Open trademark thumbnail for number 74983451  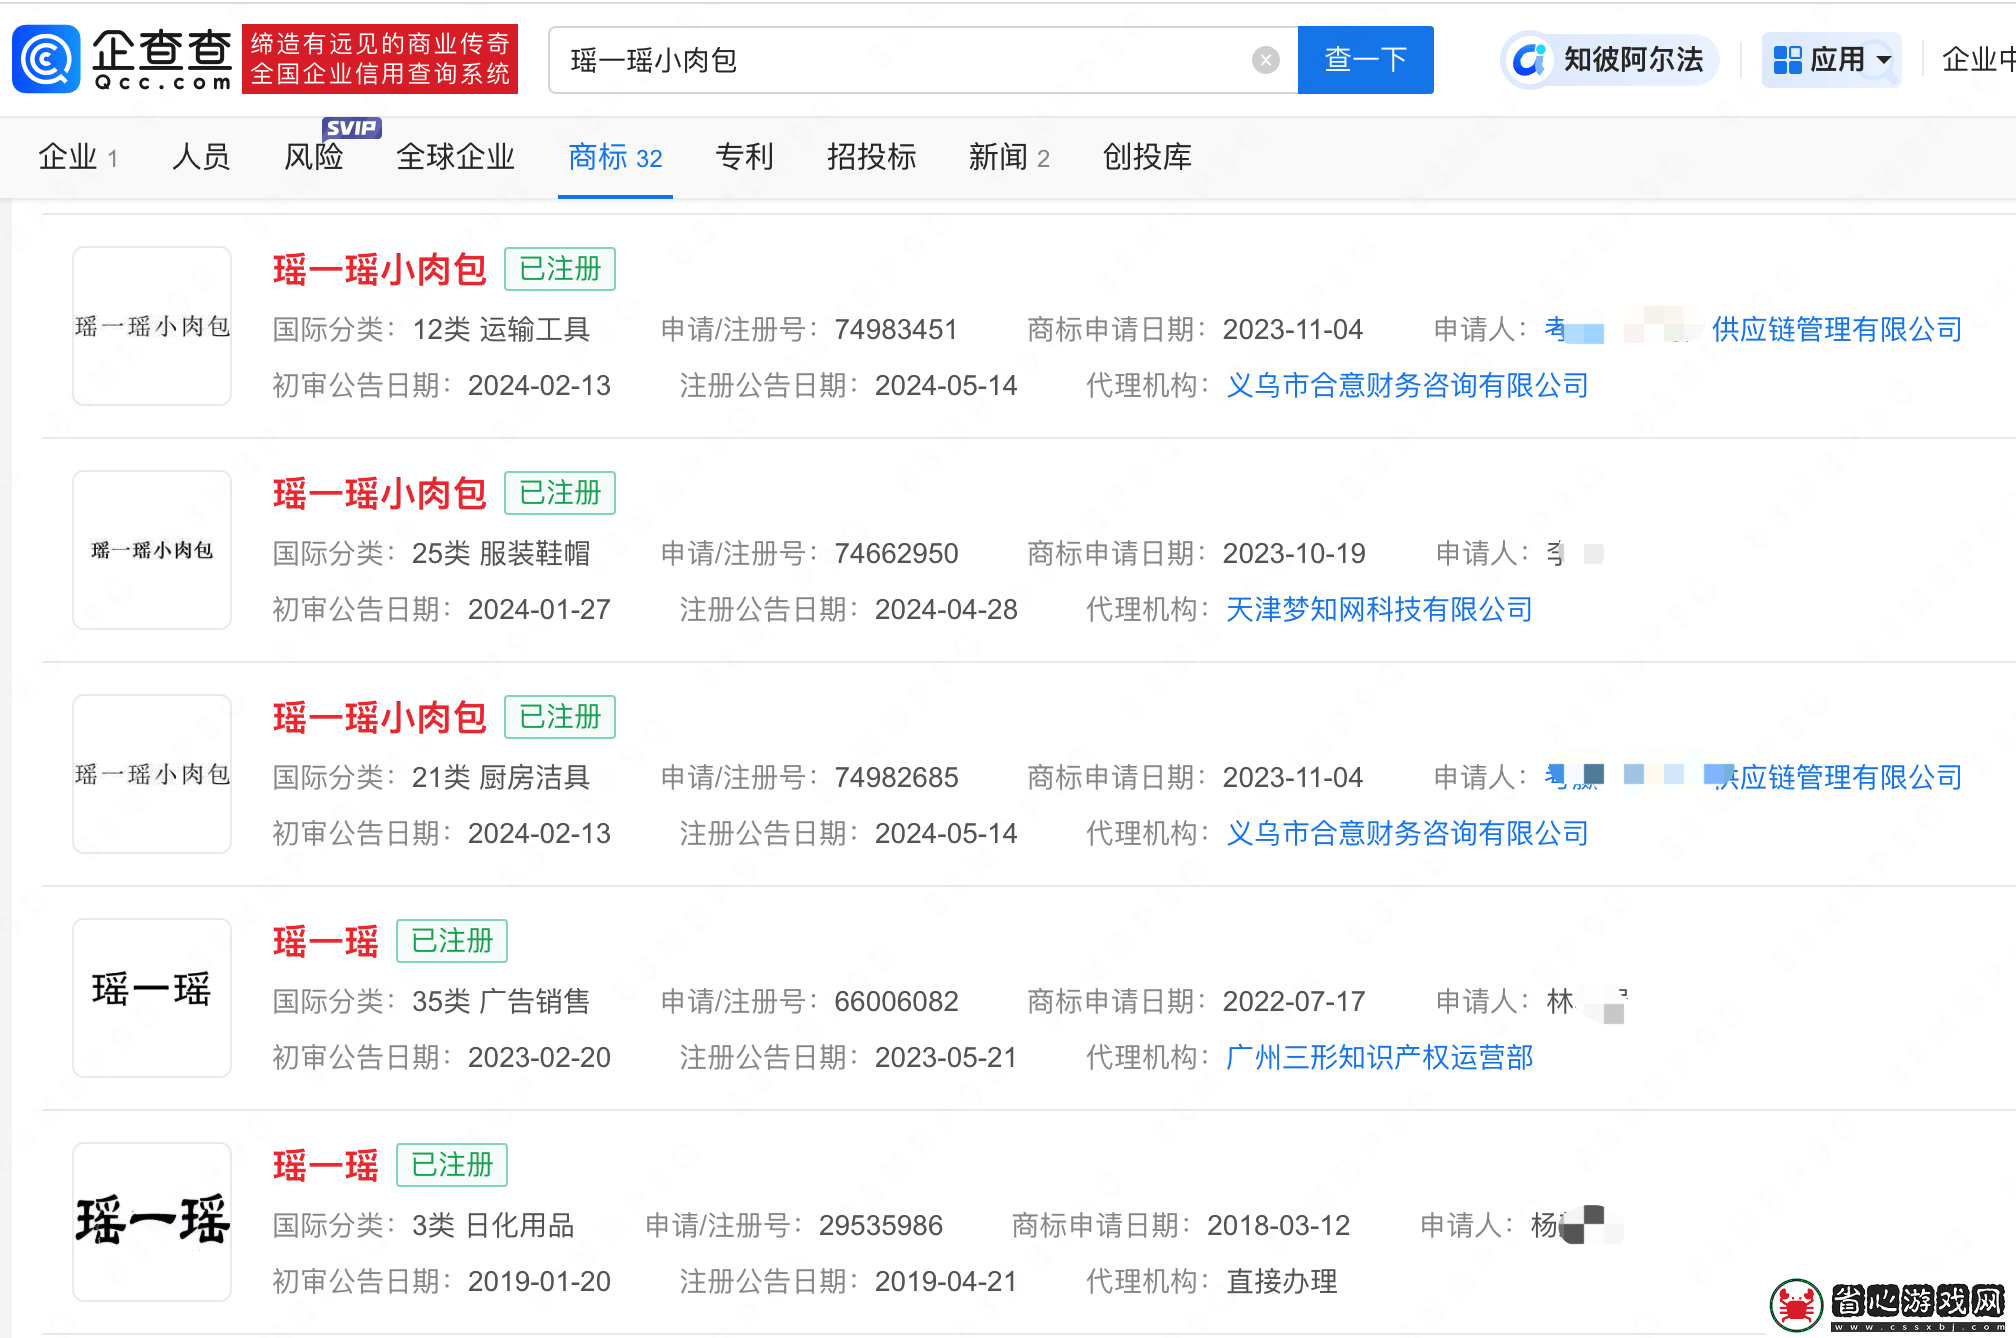[x=152, y=326]
